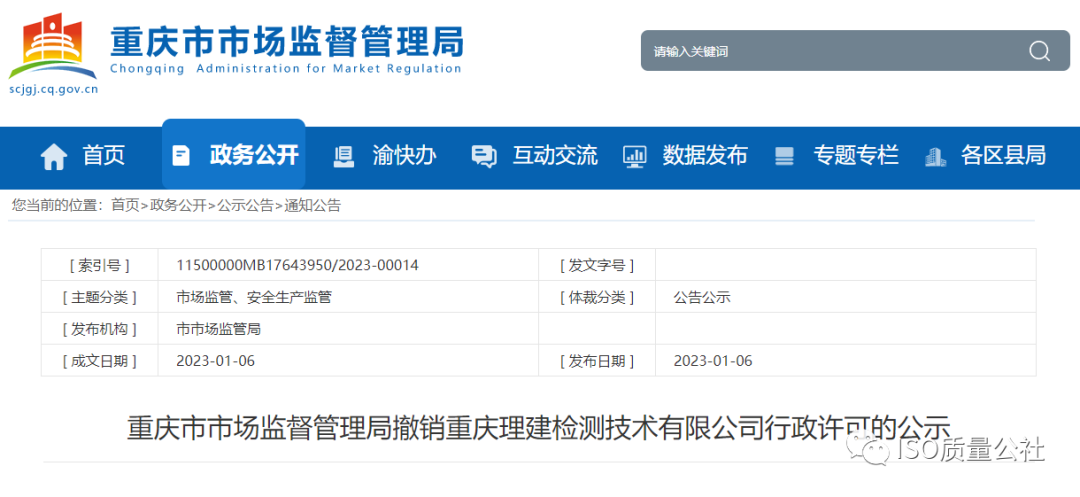Click the [ 发布机构 ] label cell
This screenshot has width=1080, height=497.
coord(100,329)
